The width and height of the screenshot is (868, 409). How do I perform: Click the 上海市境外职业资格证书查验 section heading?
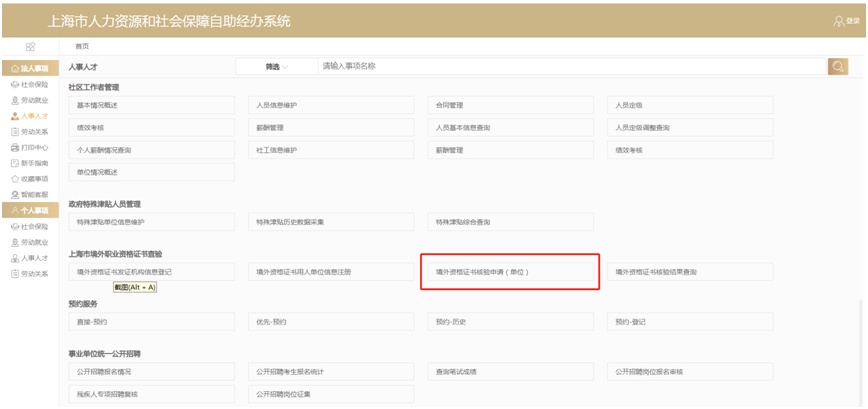tap(115, 254)
